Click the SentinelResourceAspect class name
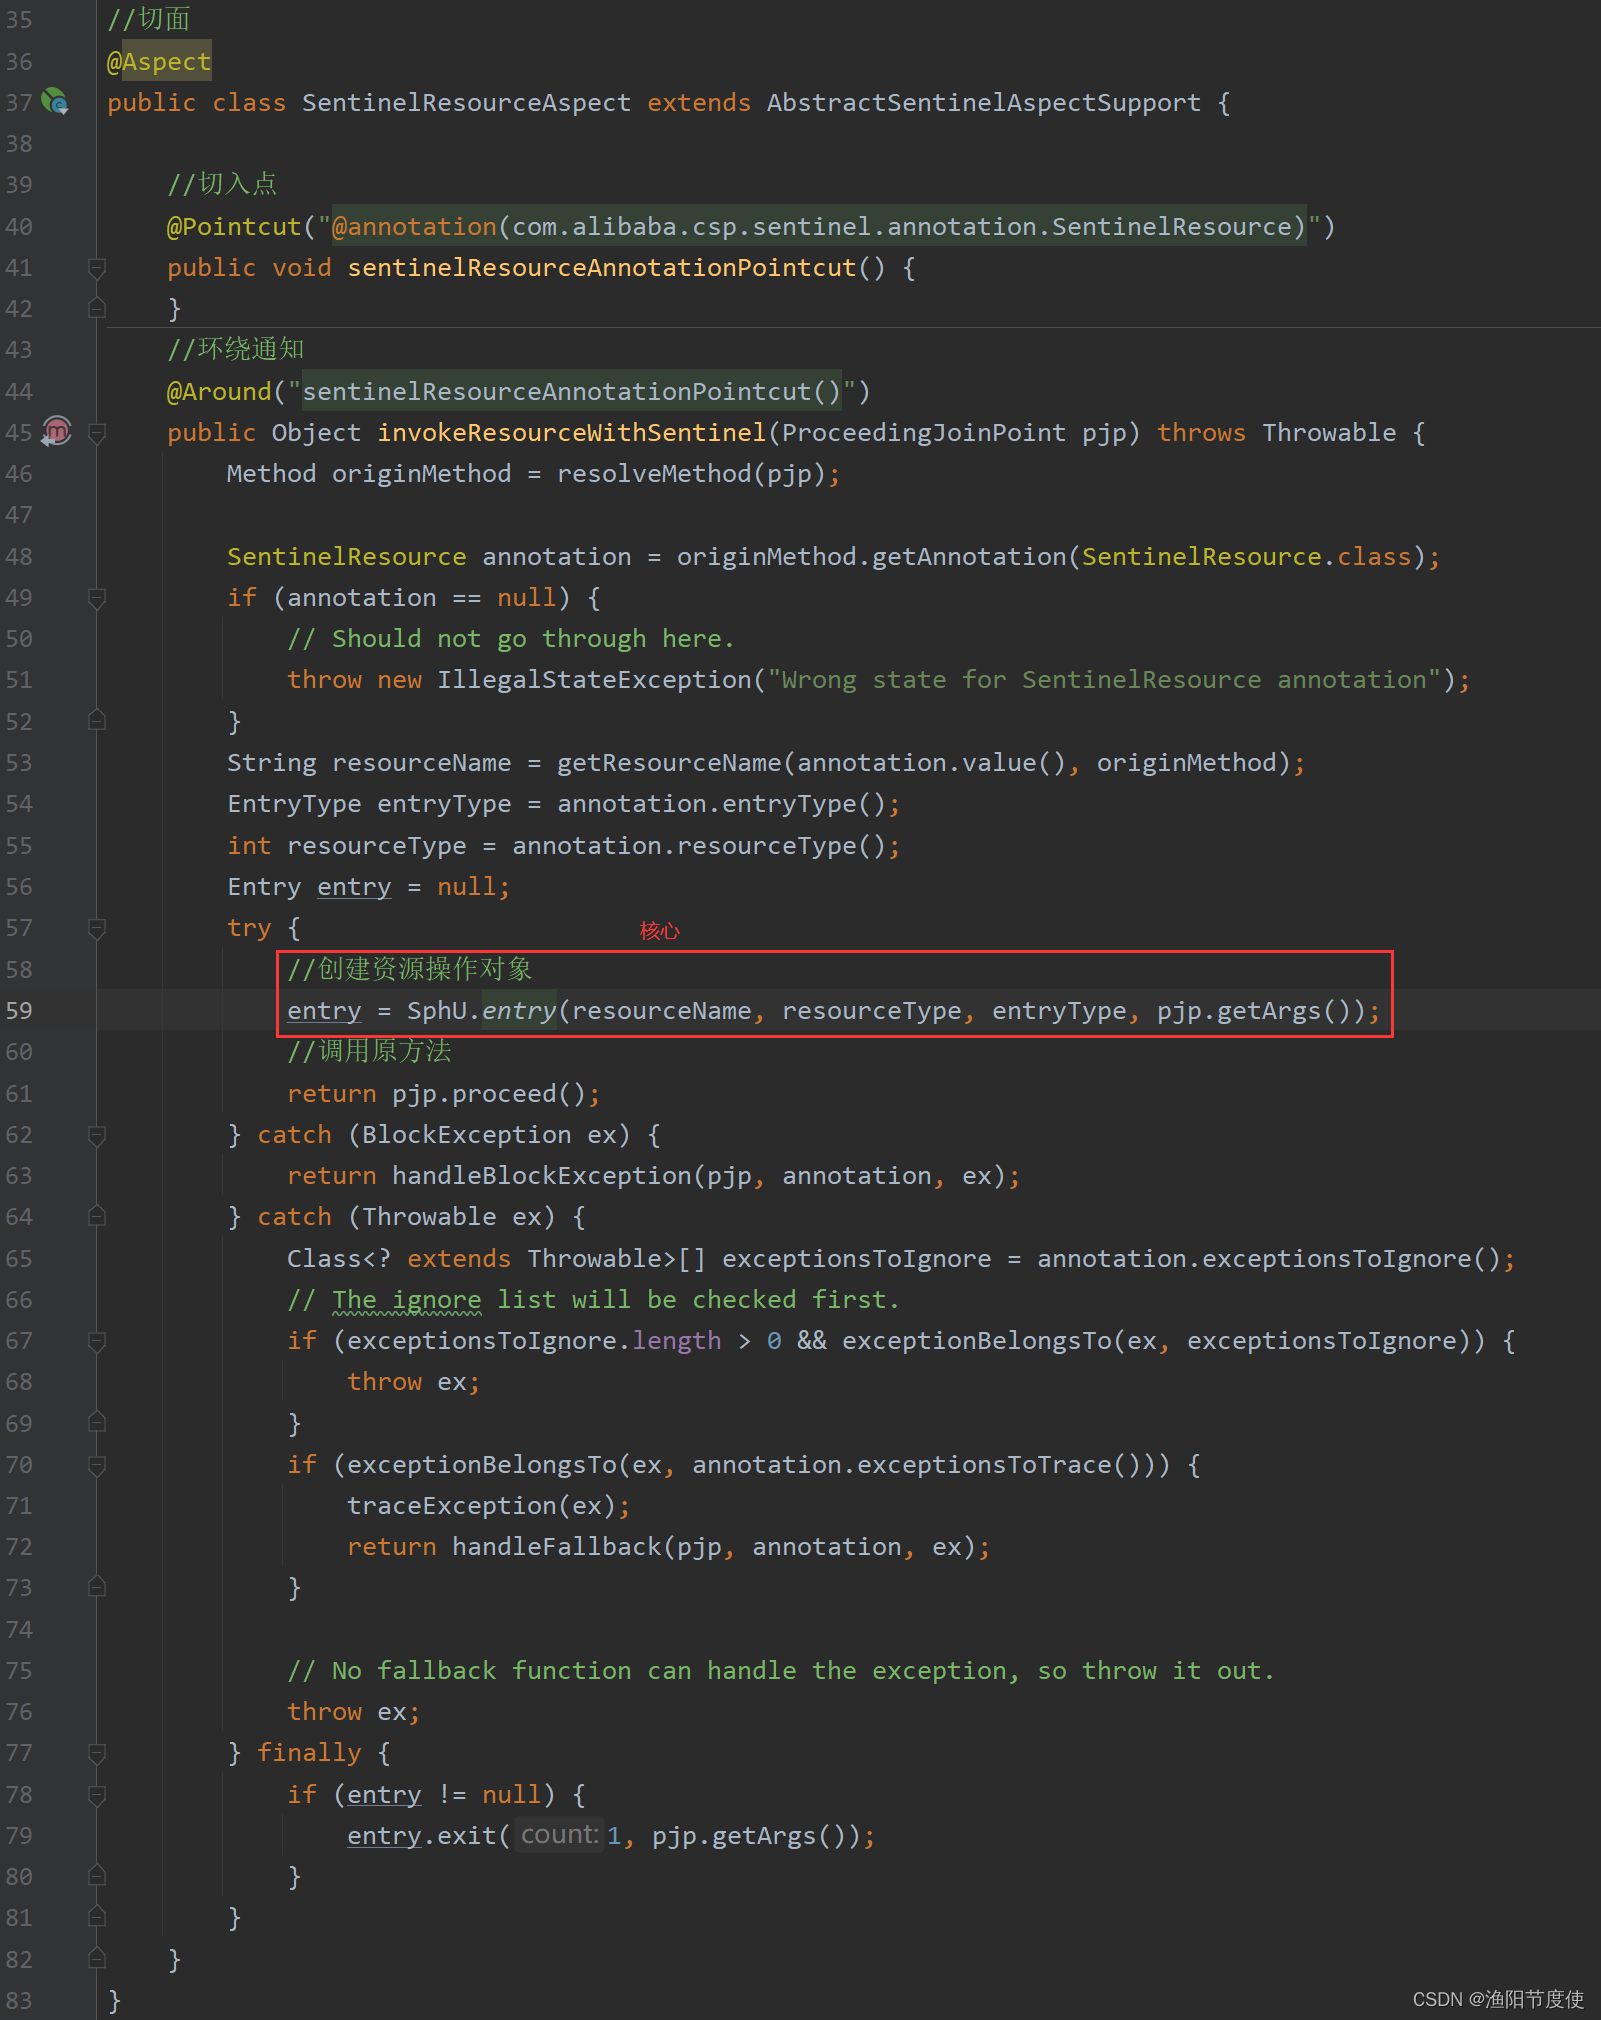This screenshot has height=2020, width=1601. [466, 103]
